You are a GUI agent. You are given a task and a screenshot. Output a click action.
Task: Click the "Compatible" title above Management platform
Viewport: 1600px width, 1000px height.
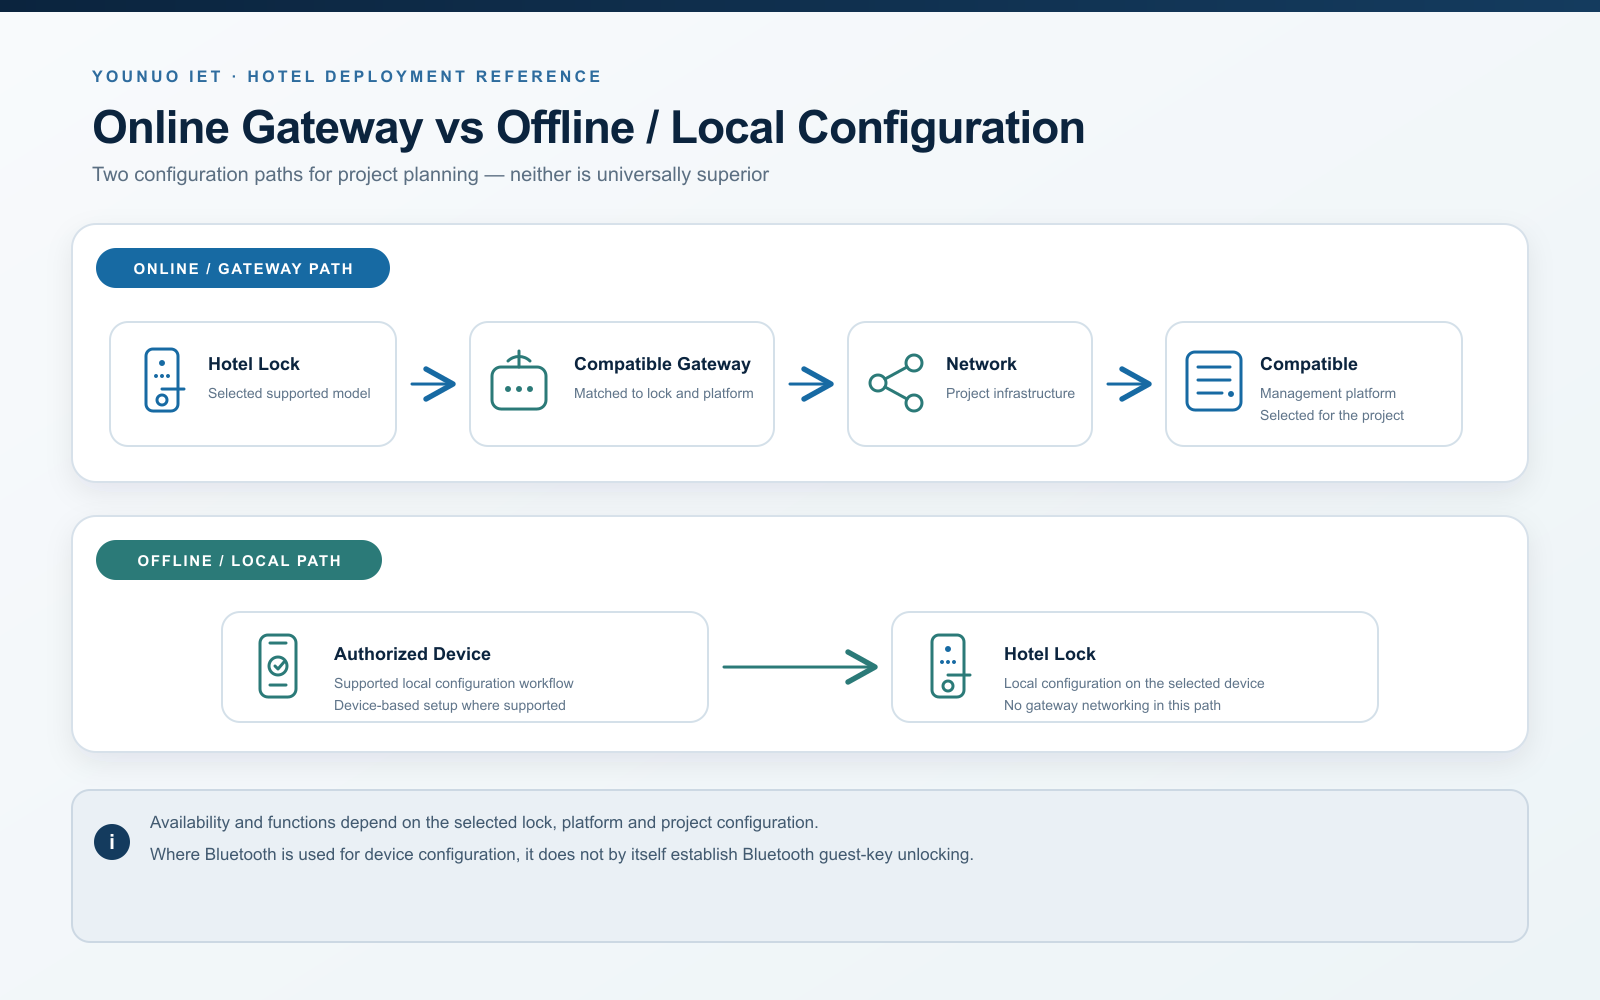click(1309, 364)
